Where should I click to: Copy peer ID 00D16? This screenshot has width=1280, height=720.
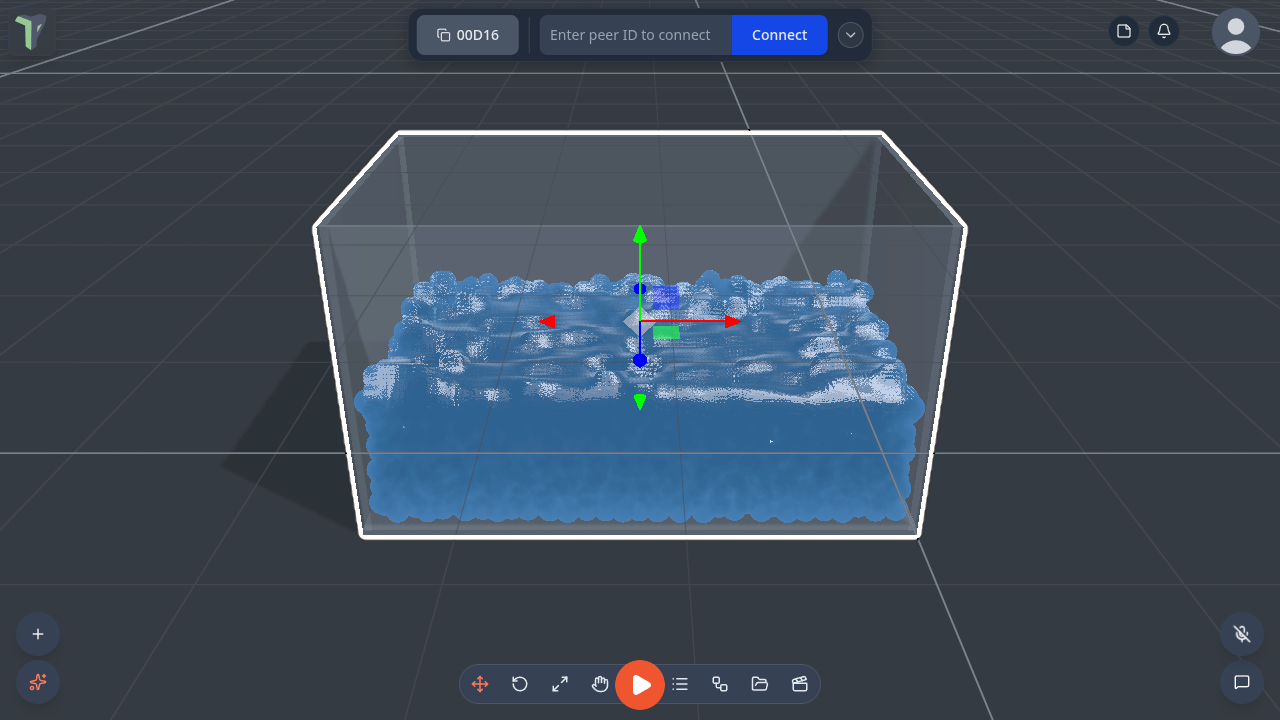(x=468, y=35)
